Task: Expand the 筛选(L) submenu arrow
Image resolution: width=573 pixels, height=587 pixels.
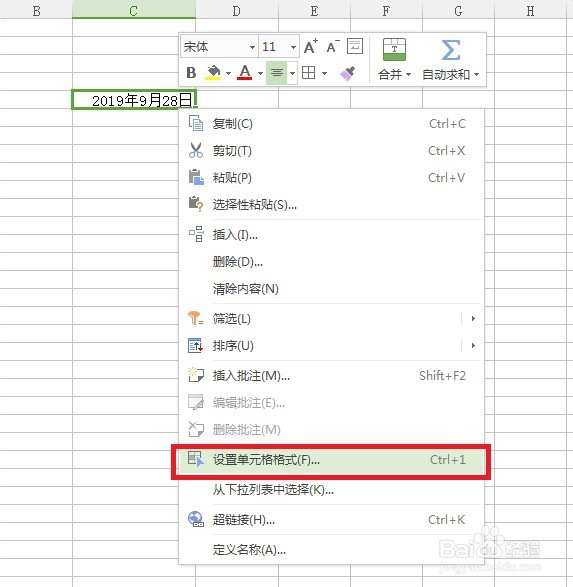Action: click(473, 319)
